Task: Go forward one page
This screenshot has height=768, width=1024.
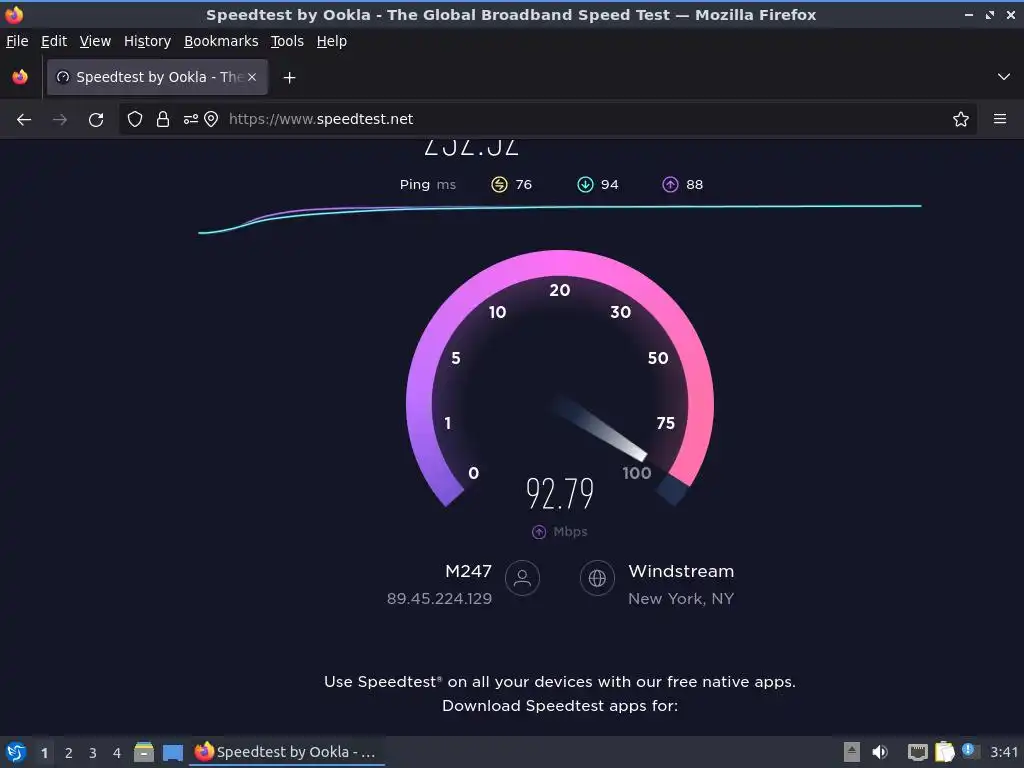Action: [59, 120]
